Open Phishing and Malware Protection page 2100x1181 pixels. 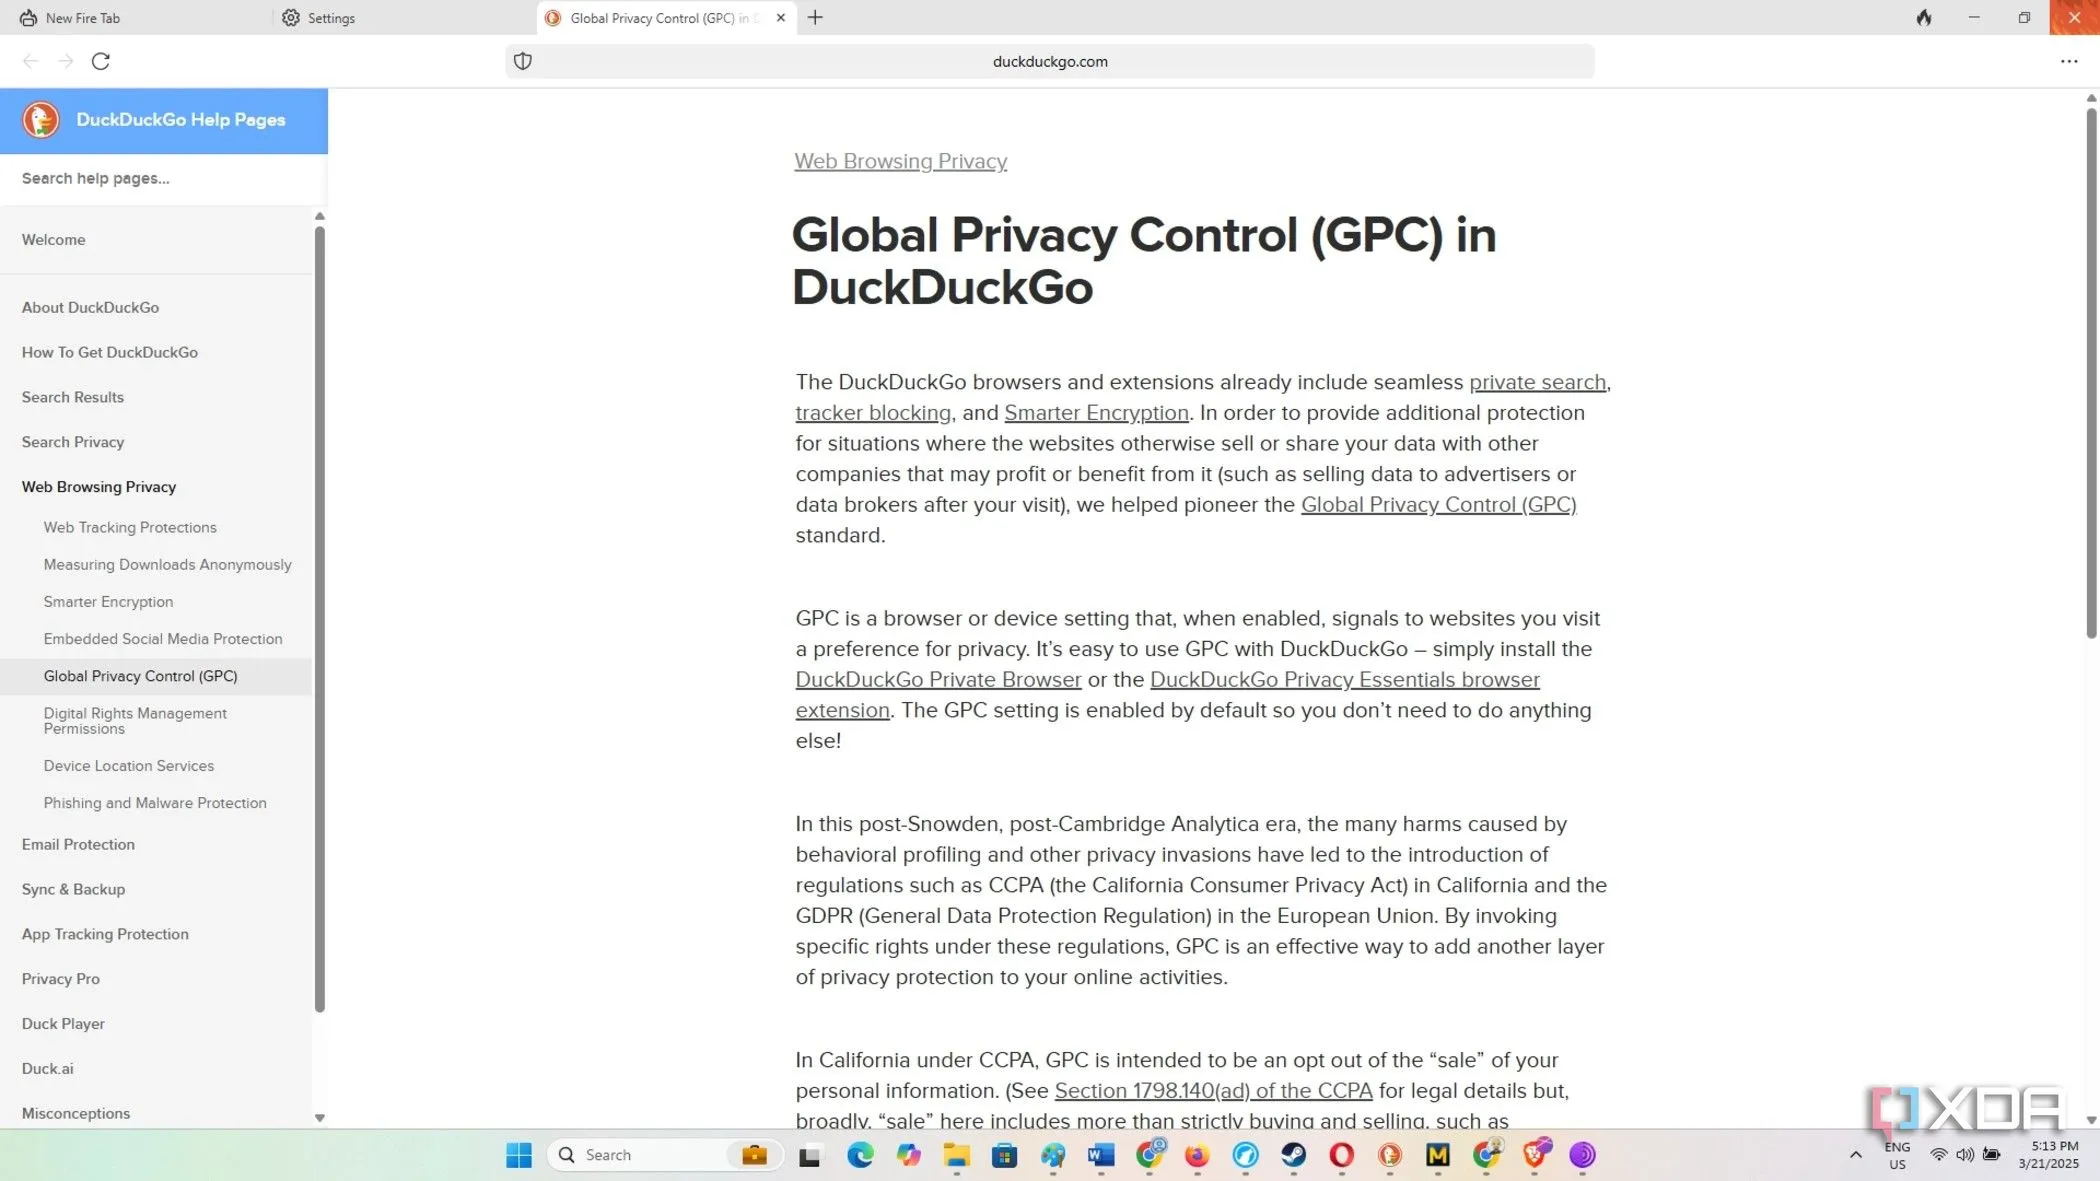pos(155,802)
